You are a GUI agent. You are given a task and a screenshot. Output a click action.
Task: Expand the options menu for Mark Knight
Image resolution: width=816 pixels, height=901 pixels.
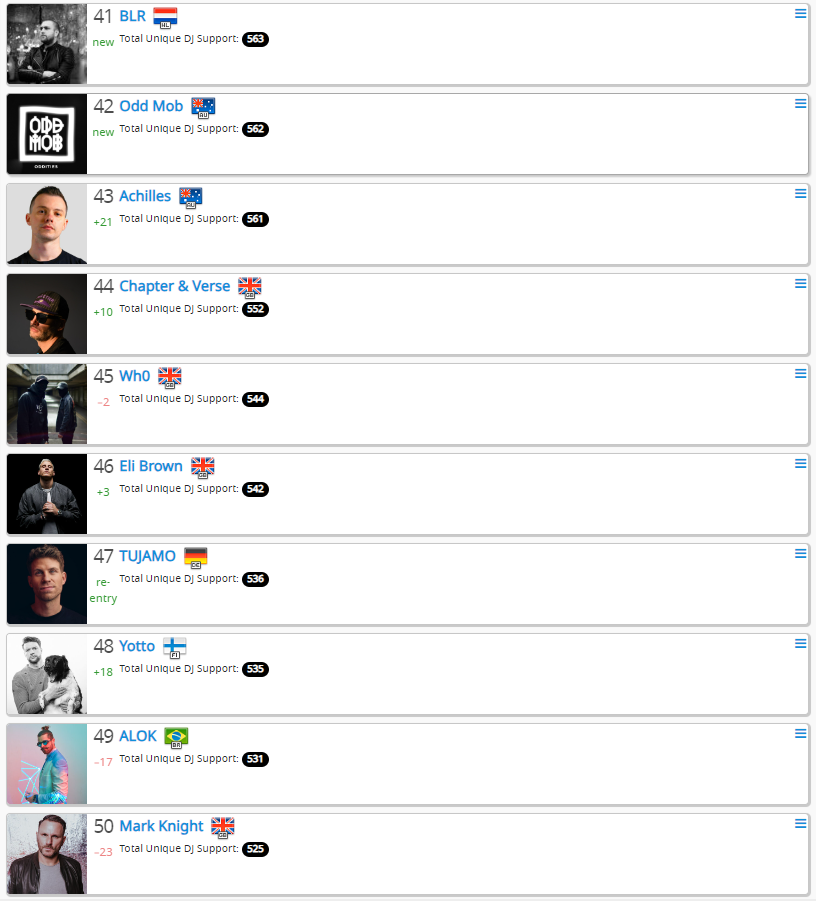coord(800,824)
